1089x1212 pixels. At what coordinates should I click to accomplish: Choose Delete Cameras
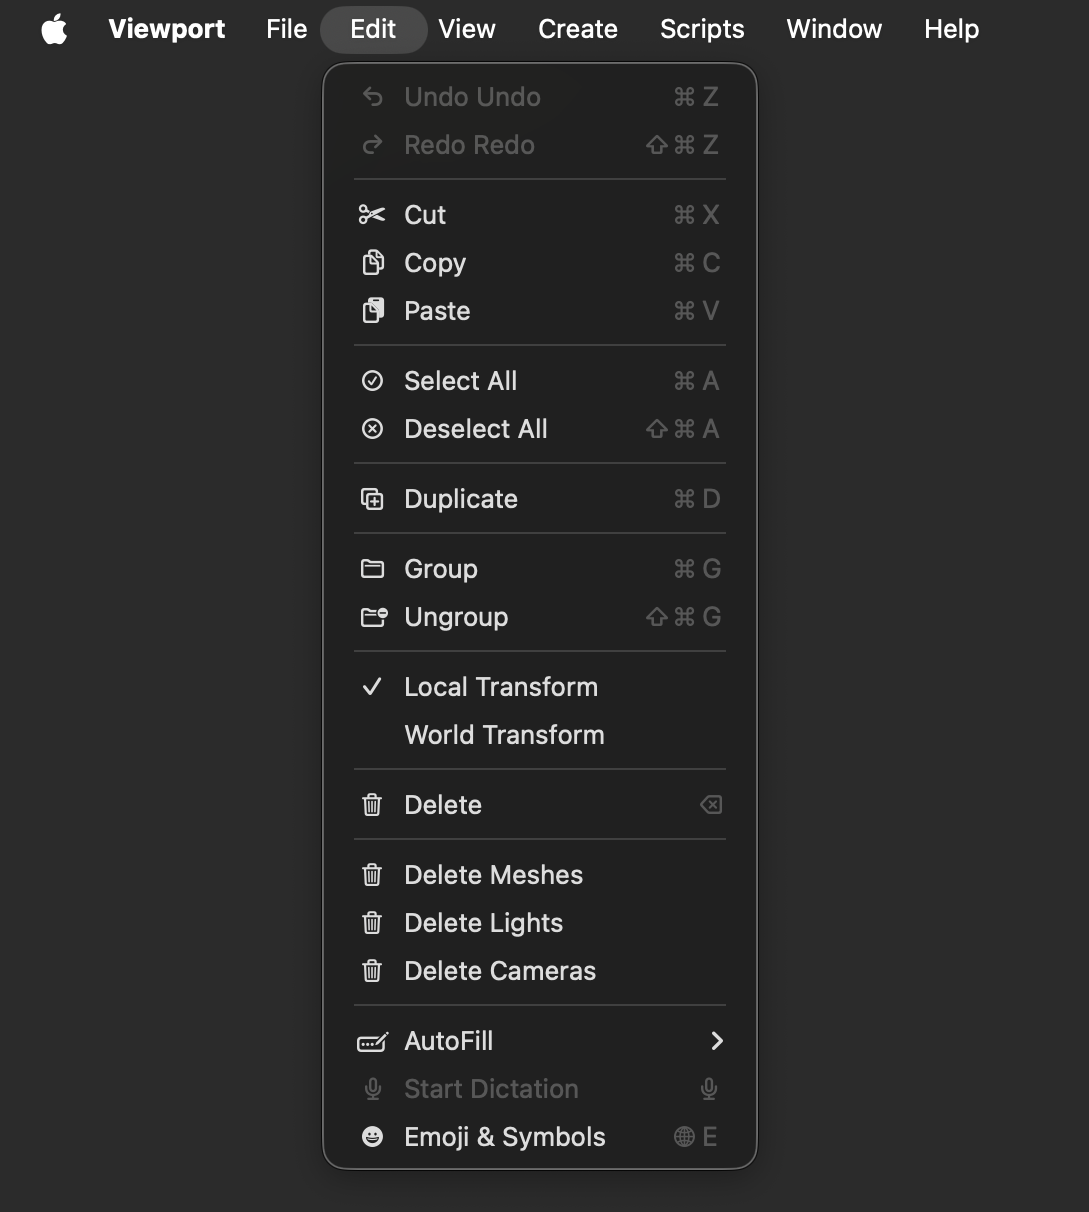click(540, 971)
